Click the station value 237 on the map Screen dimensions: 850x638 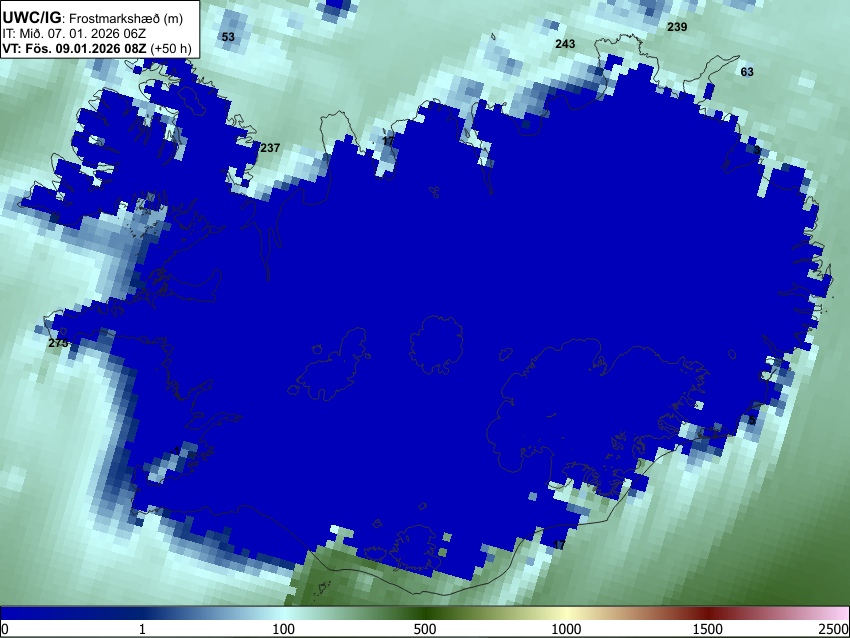(x=270, y=147)
